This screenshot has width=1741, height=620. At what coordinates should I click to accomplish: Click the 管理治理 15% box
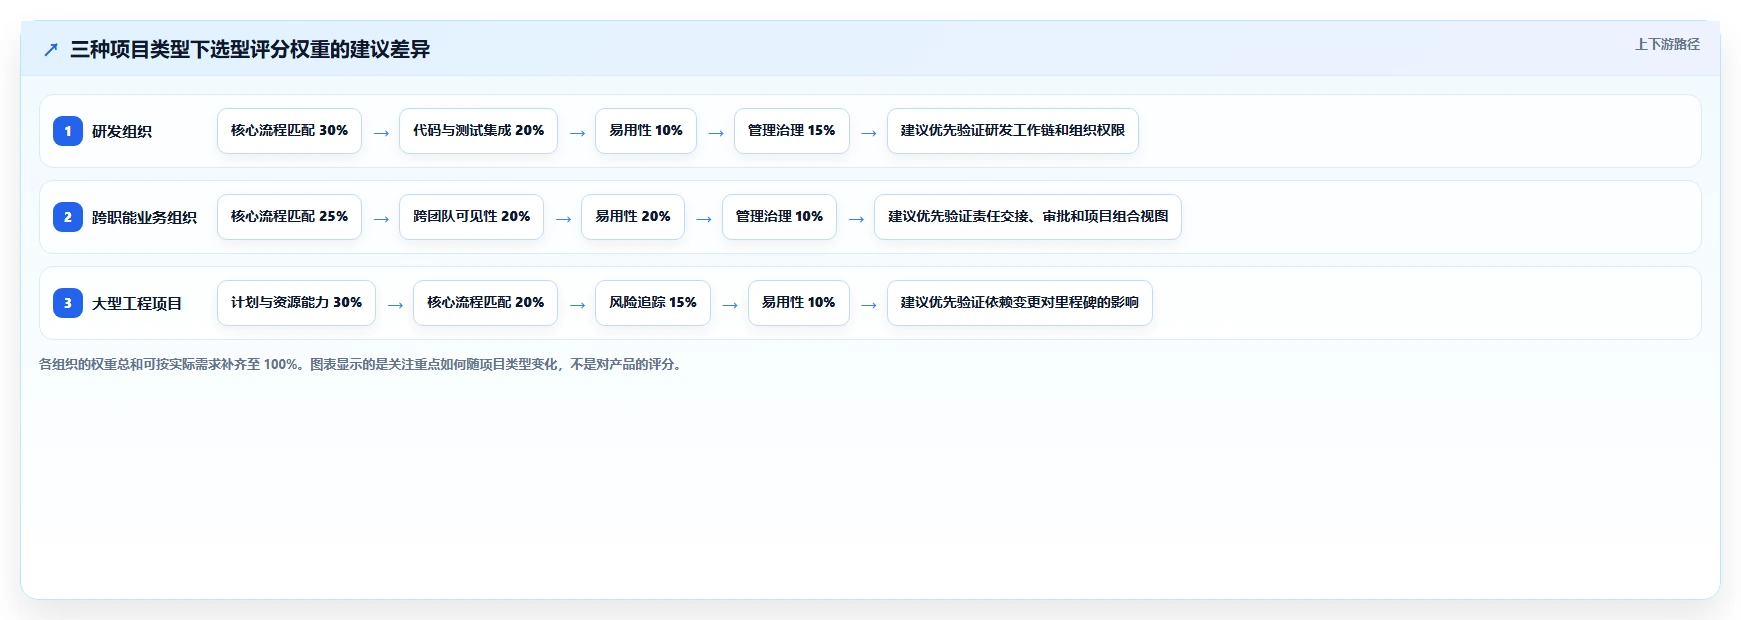pyautogui.click(x=792, y=131)
